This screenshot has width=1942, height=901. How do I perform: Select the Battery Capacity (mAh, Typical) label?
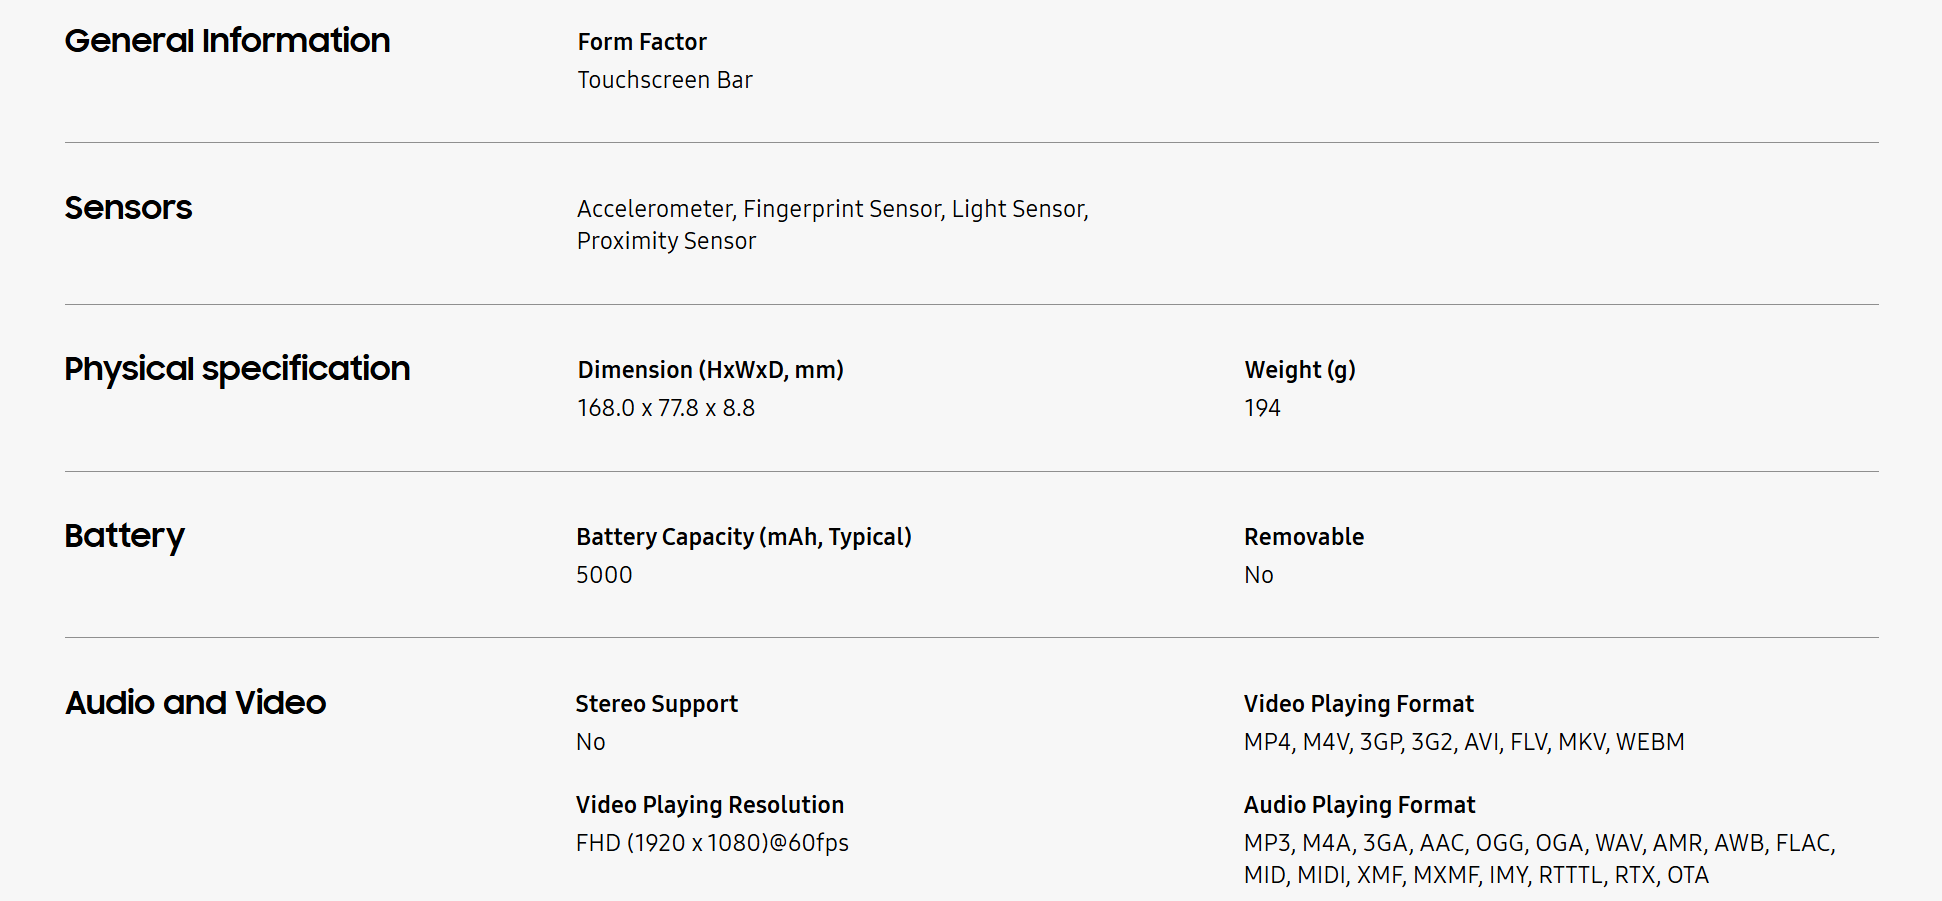tap(744, 537)
